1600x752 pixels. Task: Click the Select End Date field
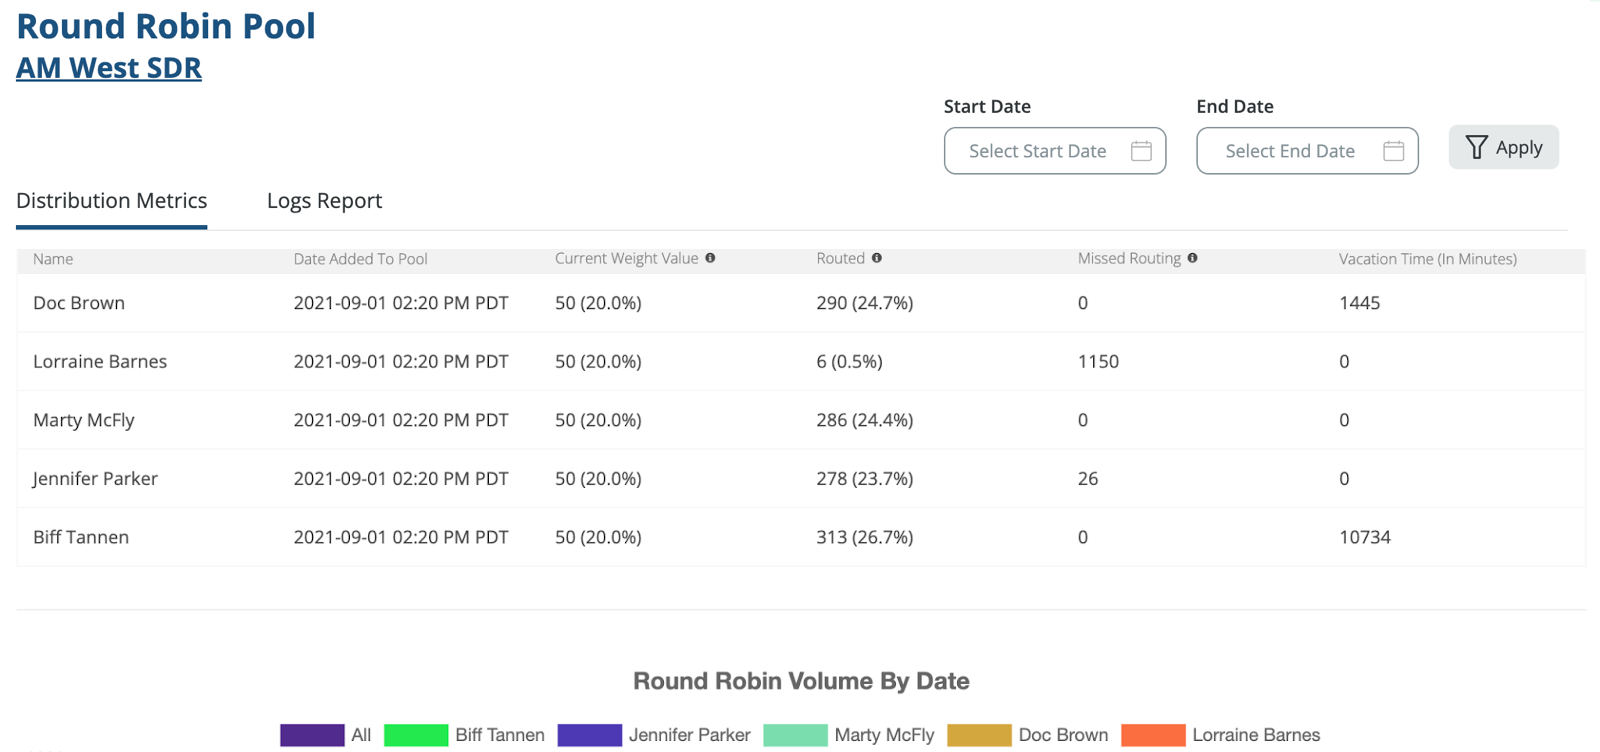click(1289, 151)
